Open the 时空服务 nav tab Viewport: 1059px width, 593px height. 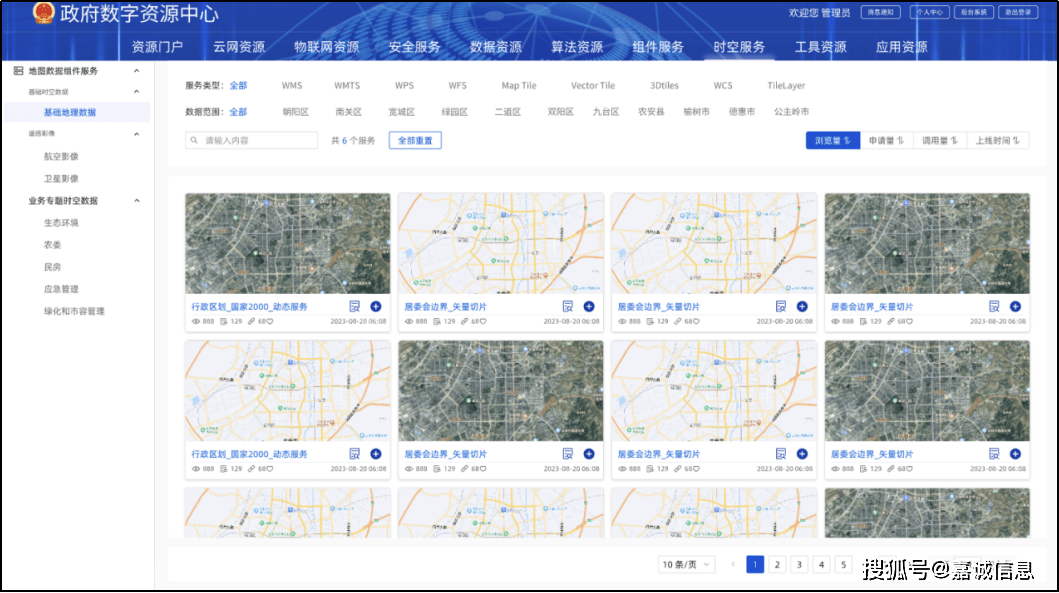point(740,47)
